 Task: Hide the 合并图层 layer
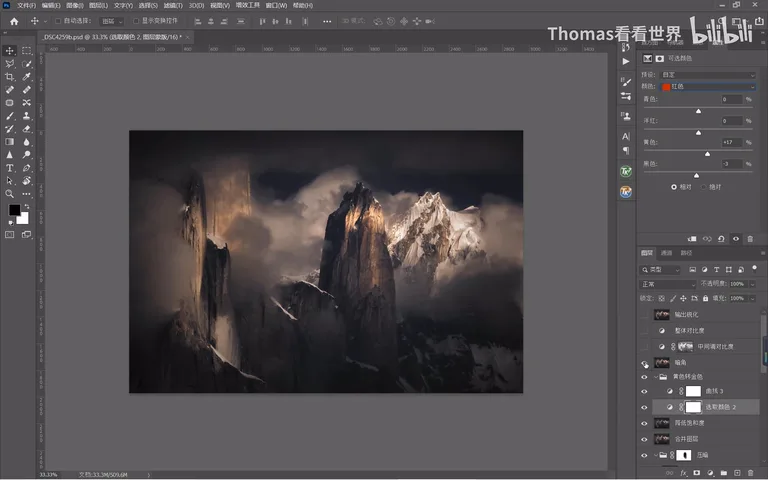pyautogui.click(x=645, y=439)
